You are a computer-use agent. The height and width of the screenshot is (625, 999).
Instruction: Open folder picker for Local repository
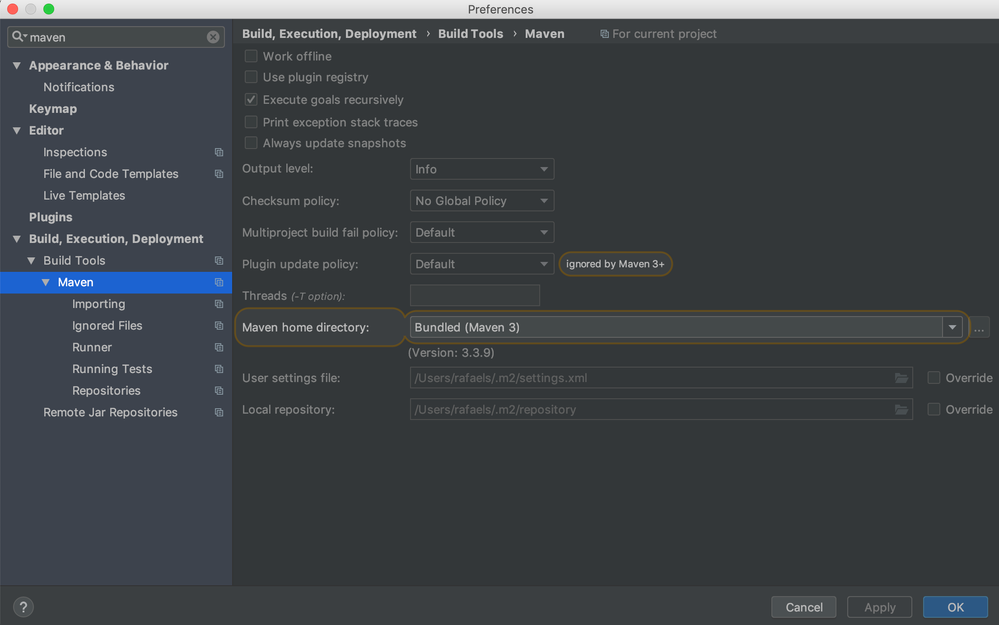[899, 409]
